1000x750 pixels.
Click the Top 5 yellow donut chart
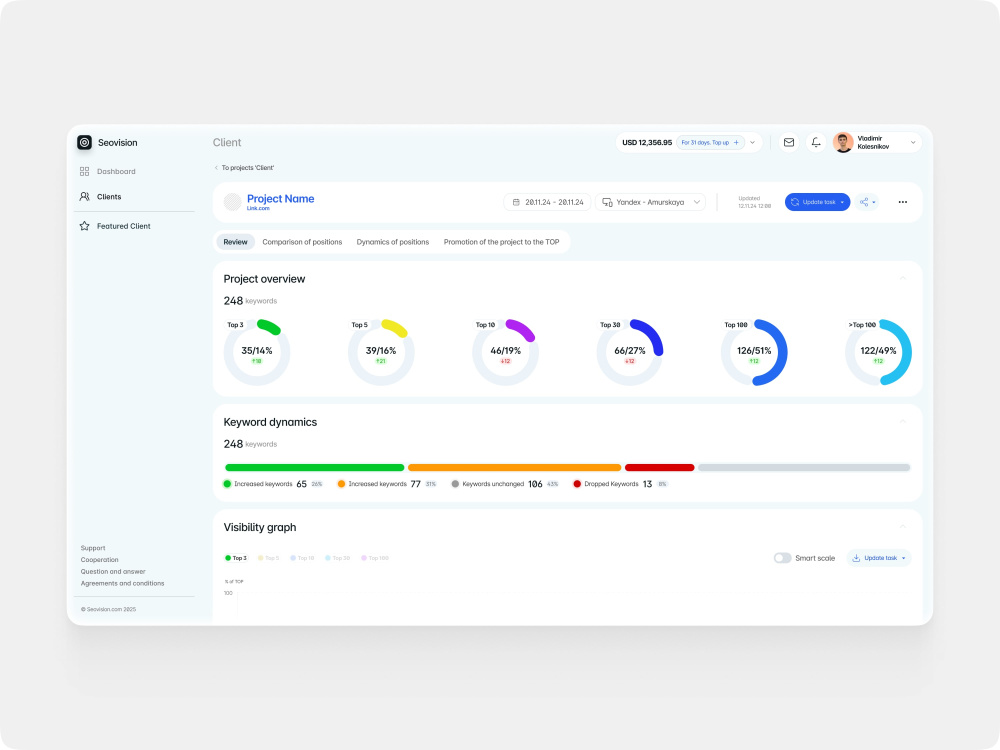381,353
